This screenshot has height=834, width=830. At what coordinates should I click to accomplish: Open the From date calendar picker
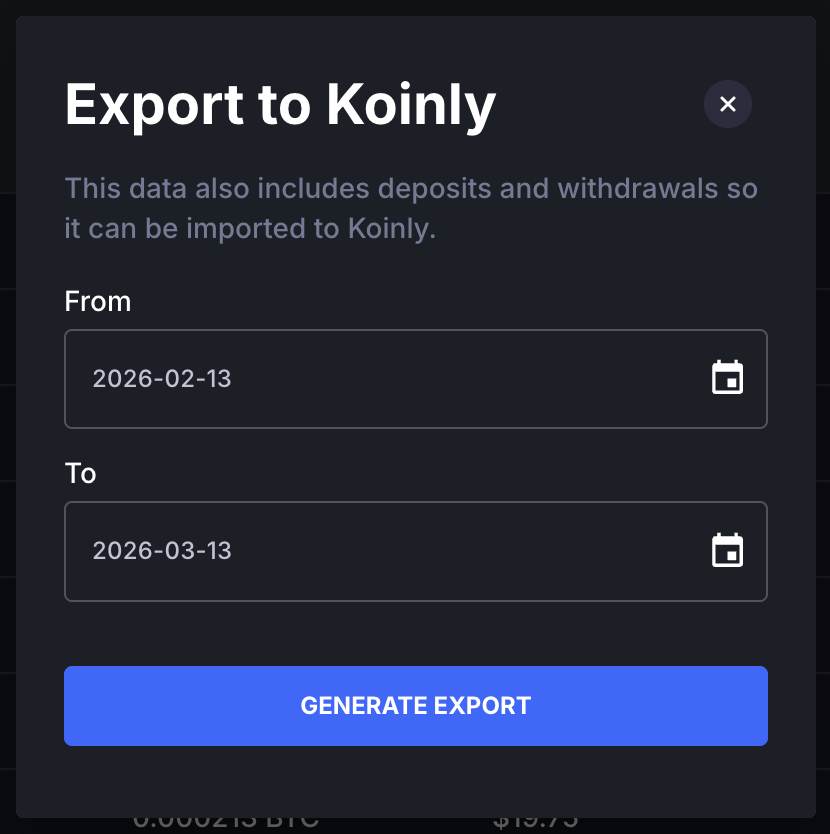(727, 378)
